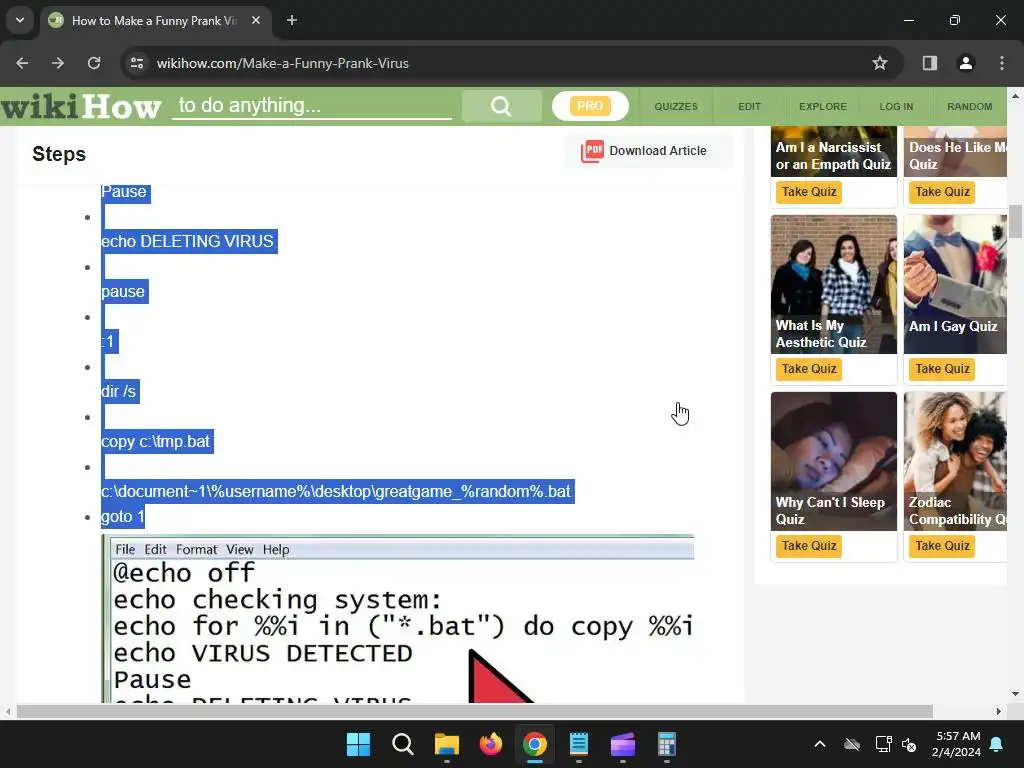Viewport: 1024px width, 768px height.
Task: Open a new browser tab
Action: click(x=292, y=20)
